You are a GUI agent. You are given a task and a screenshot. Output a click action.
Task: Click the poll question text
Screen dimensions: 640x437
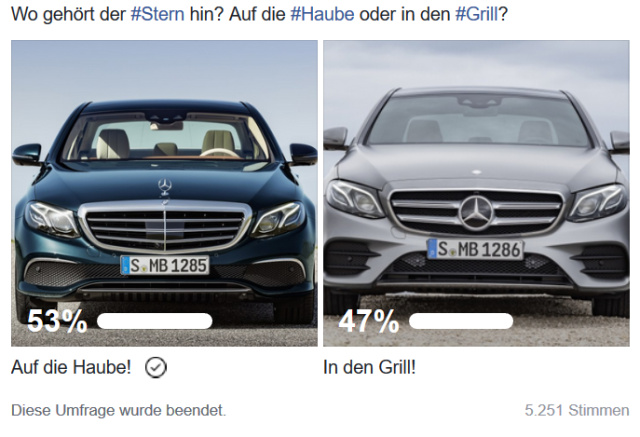click(259, 14)
